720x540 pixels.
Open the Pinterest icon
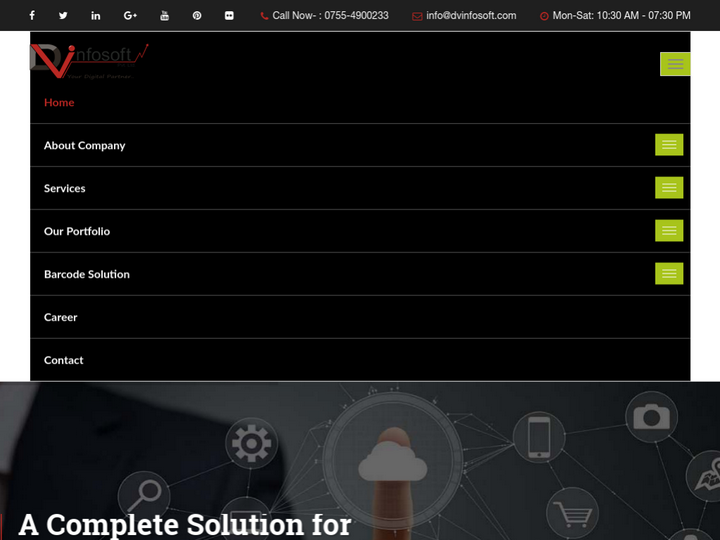pos(197,16)
